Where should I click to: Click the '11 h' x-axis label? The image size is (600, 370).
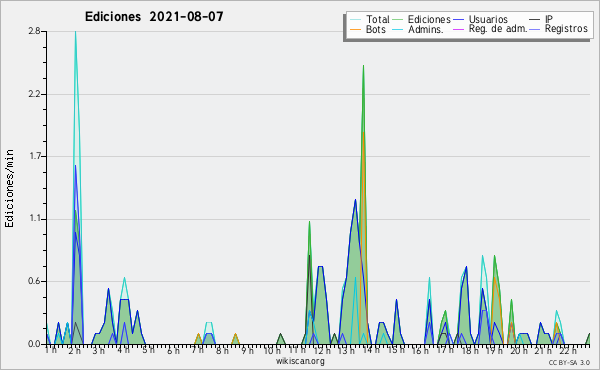coord(297,350)
